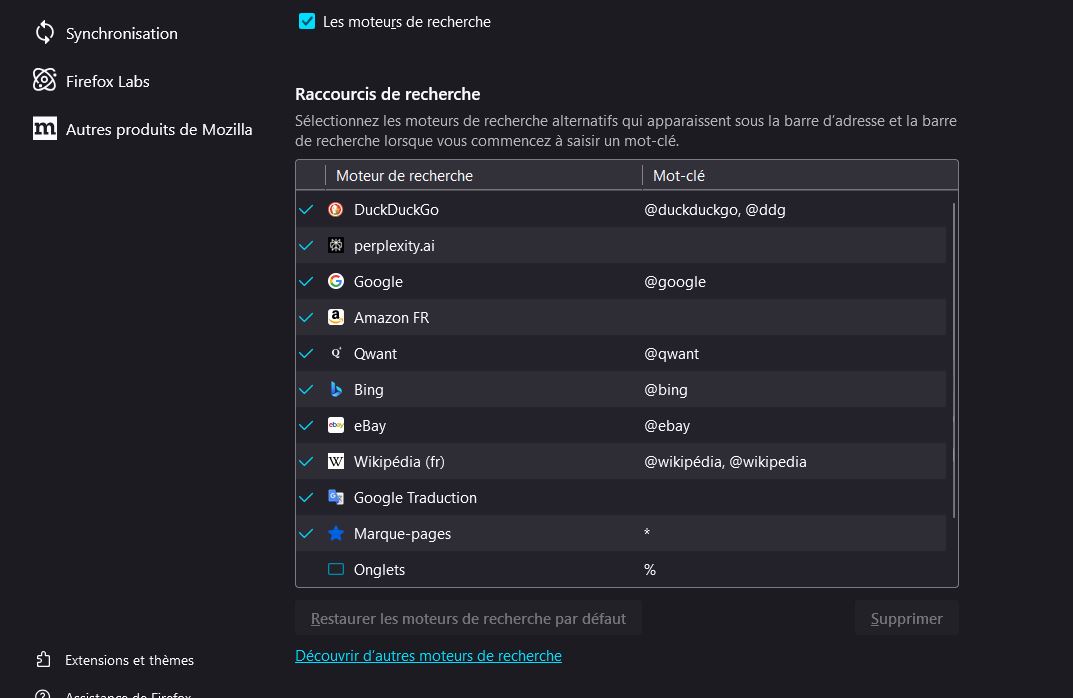The image size is (1073, 698).
Task: Toggle the DuckDuckGo row checkmark
Action: 306,209
